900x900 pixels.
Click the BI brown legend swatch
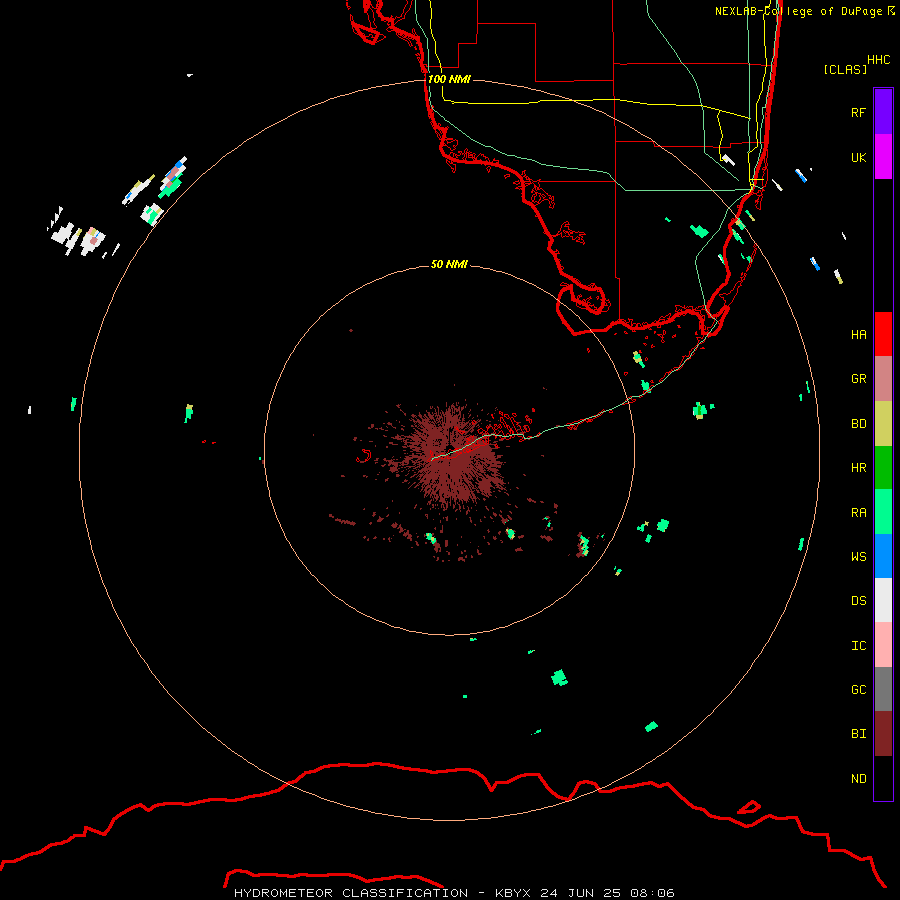pos(883,734)
